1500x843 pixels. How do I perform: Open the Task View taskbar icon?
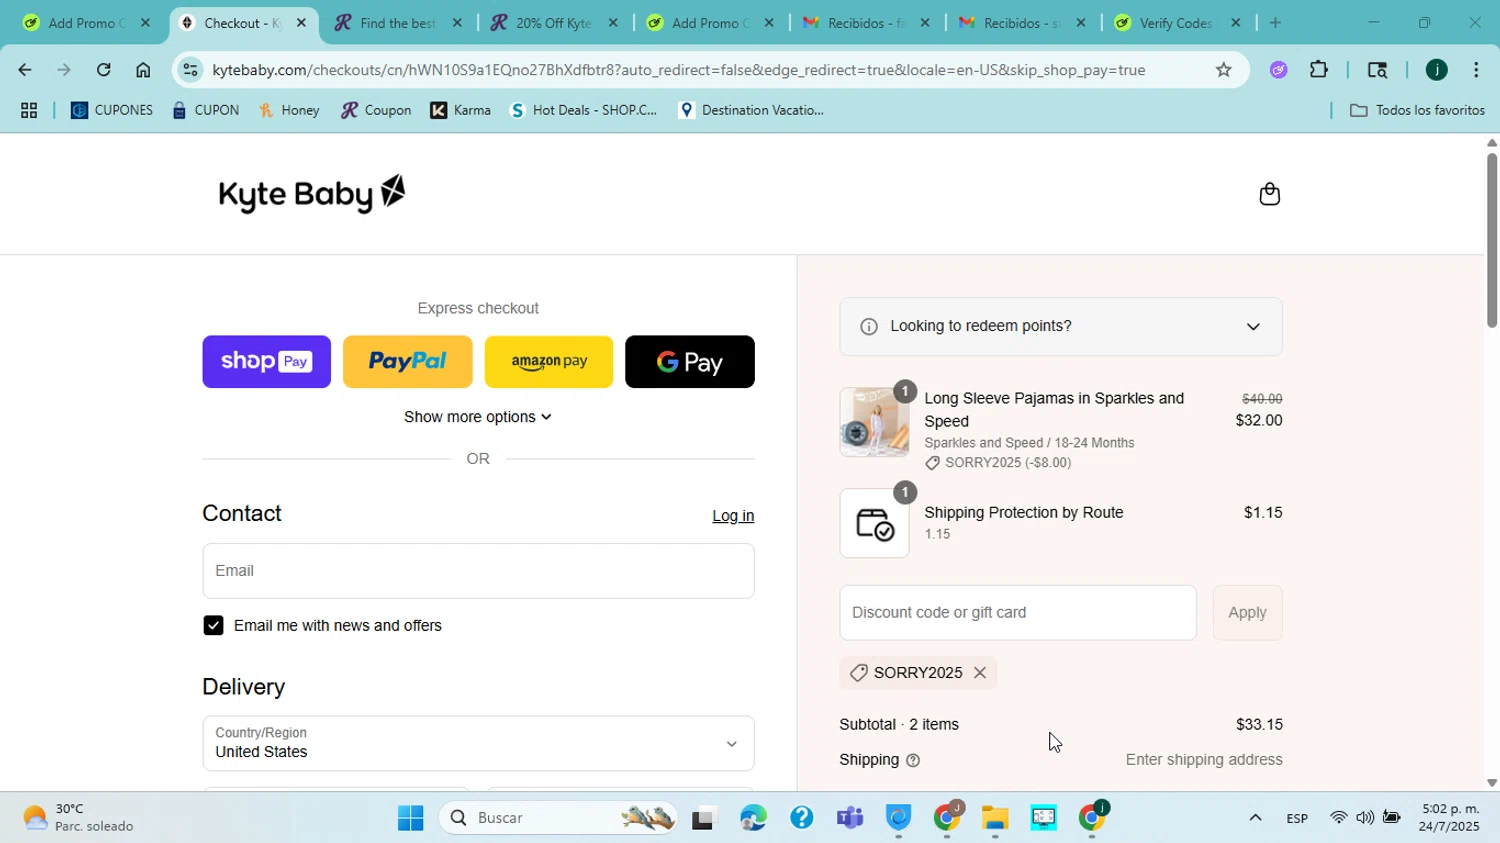[705, 819]
